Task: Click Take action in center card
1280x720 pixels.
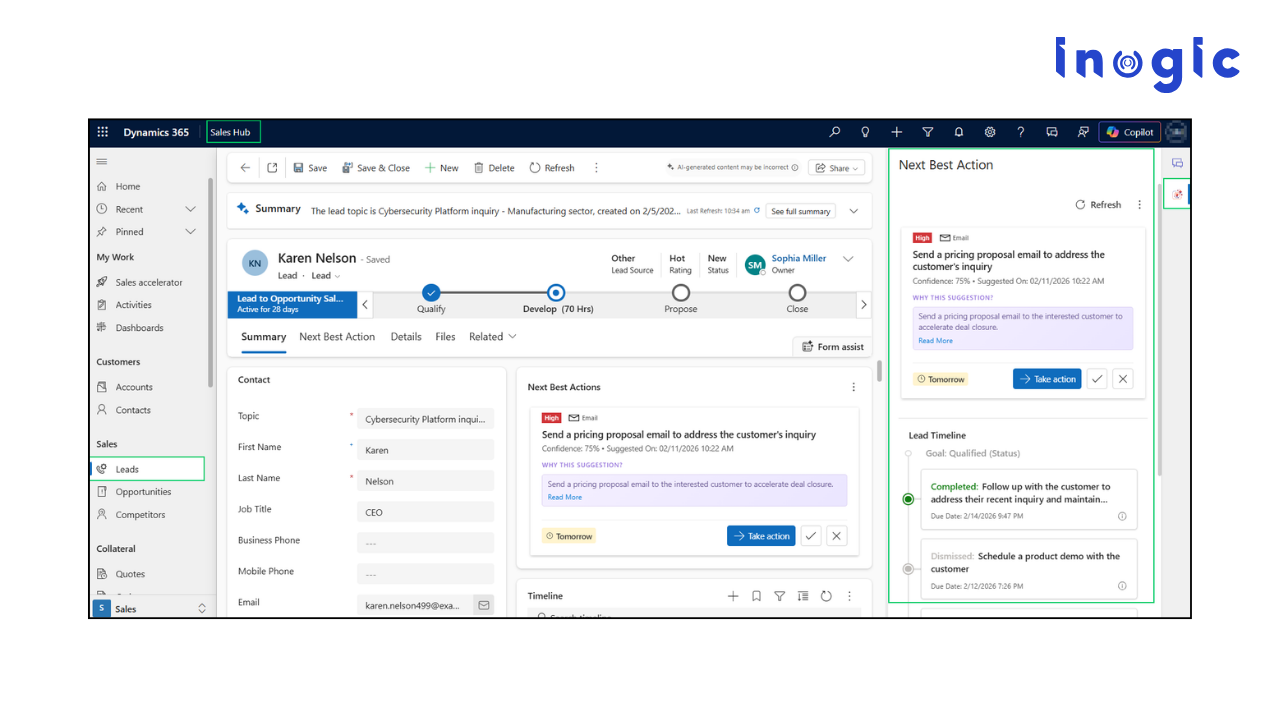Action: point(761,536)
